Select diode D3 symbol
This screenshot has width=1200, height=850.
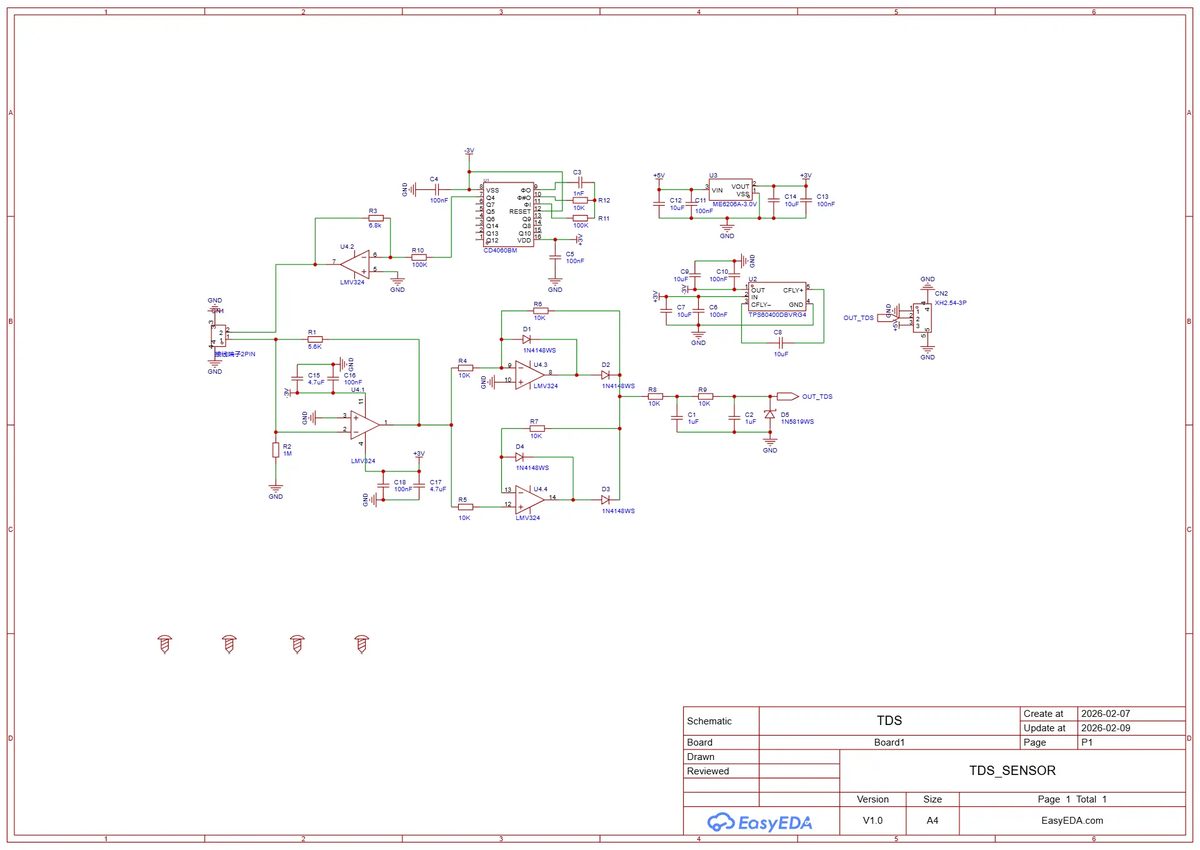[x=606, y=498]
